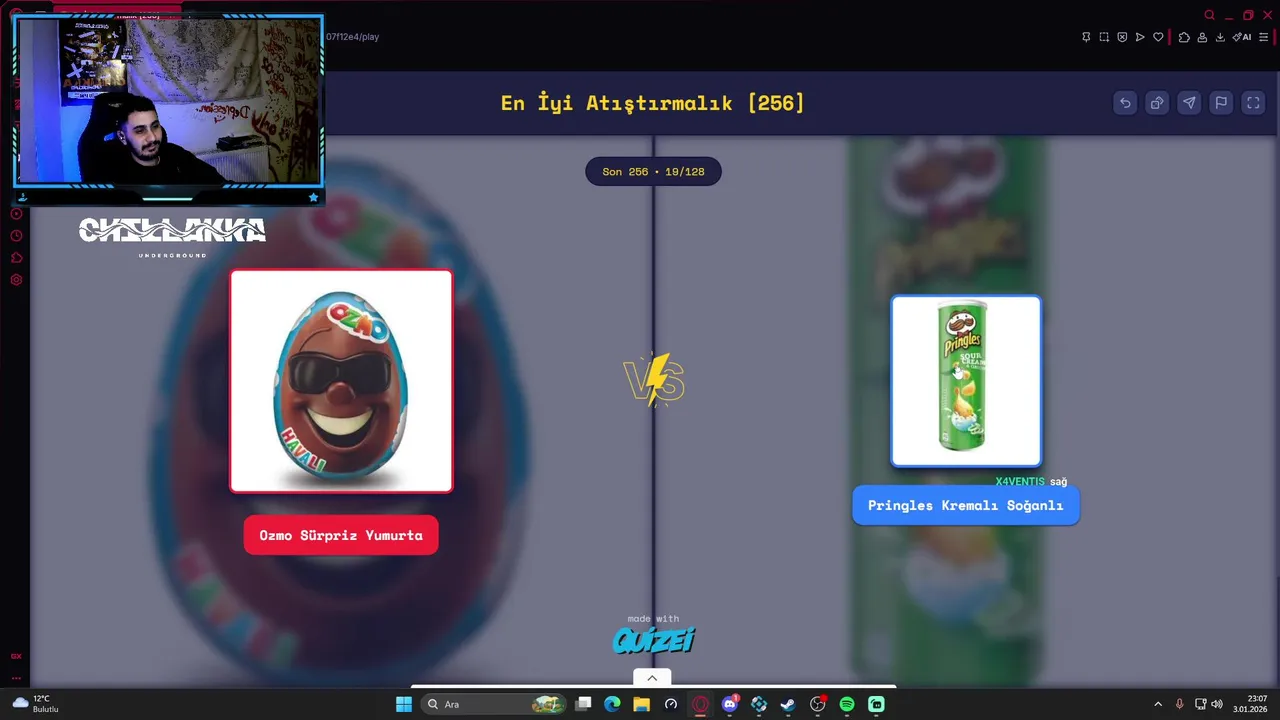
Task: Open Task View from the taskbar
Action: pyautogui.click(x=584, y=704)
